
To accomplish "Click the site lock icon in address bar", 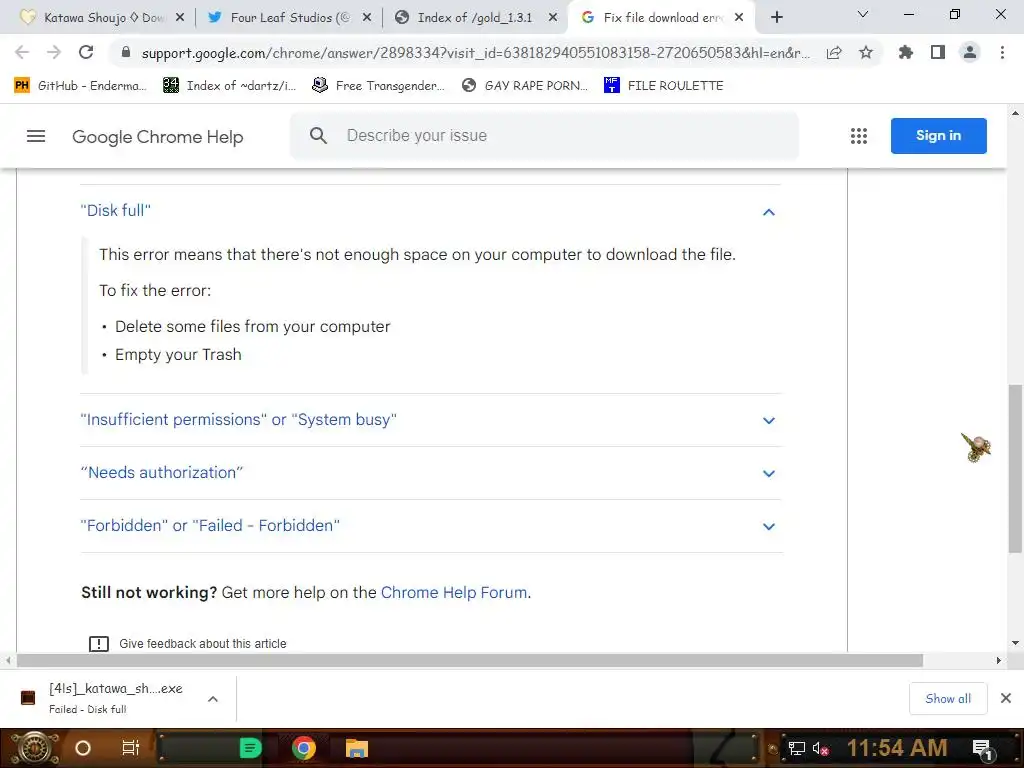I will [126, 53].
